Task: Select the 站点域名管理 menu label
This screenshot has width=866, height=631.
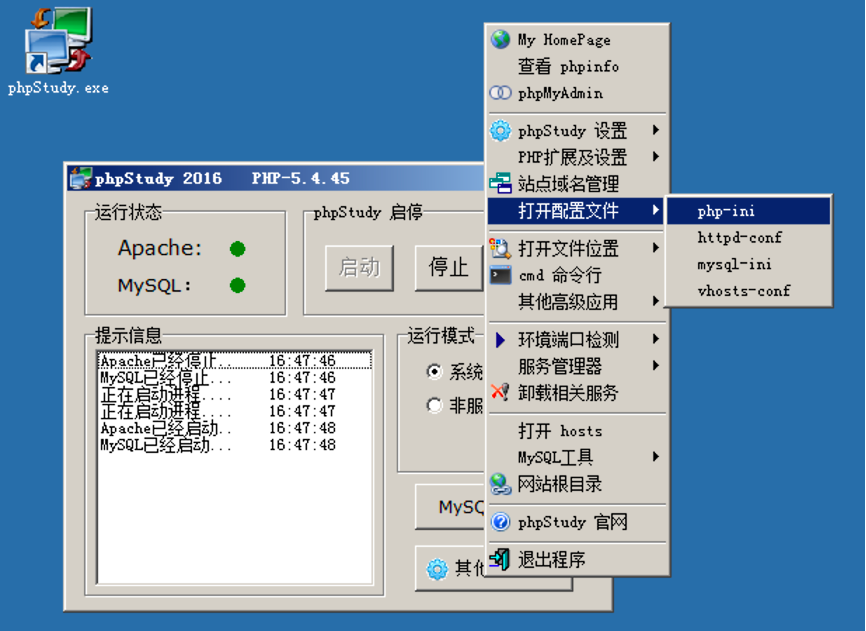Action: pyautogui.click(x=568, y=183)
